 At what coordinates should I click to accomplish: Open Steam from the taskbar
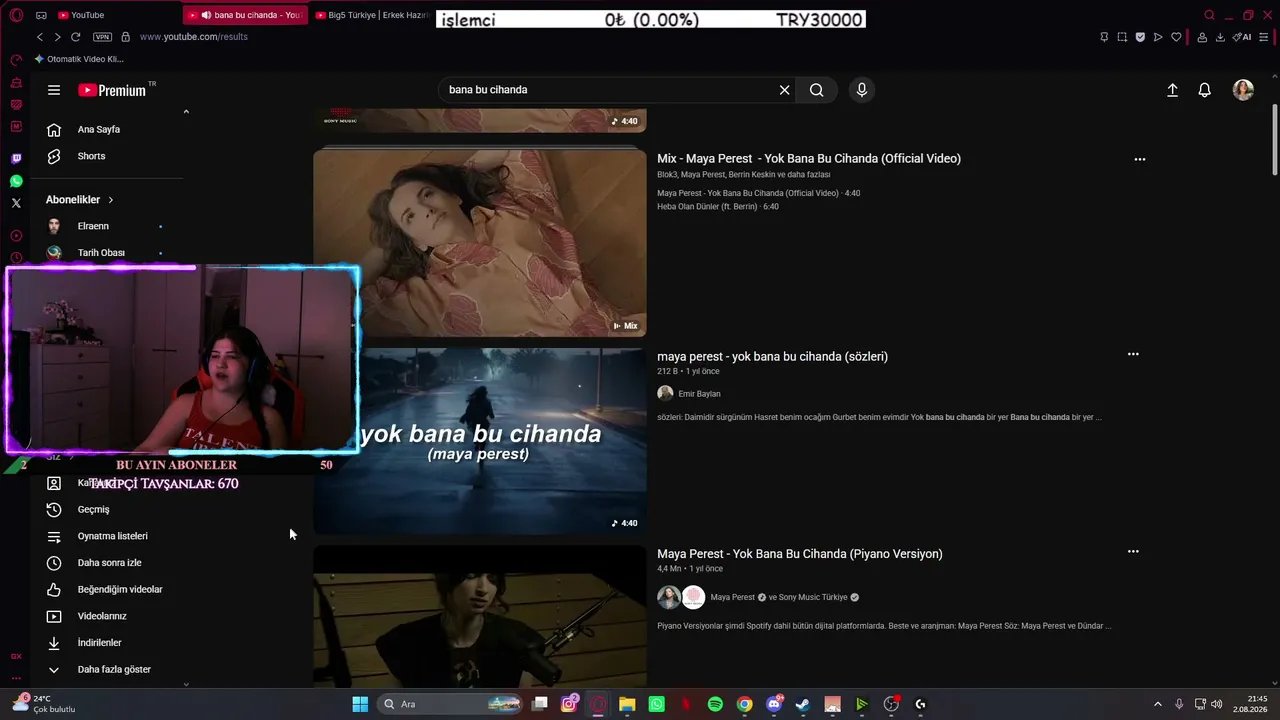coord(802,704)
